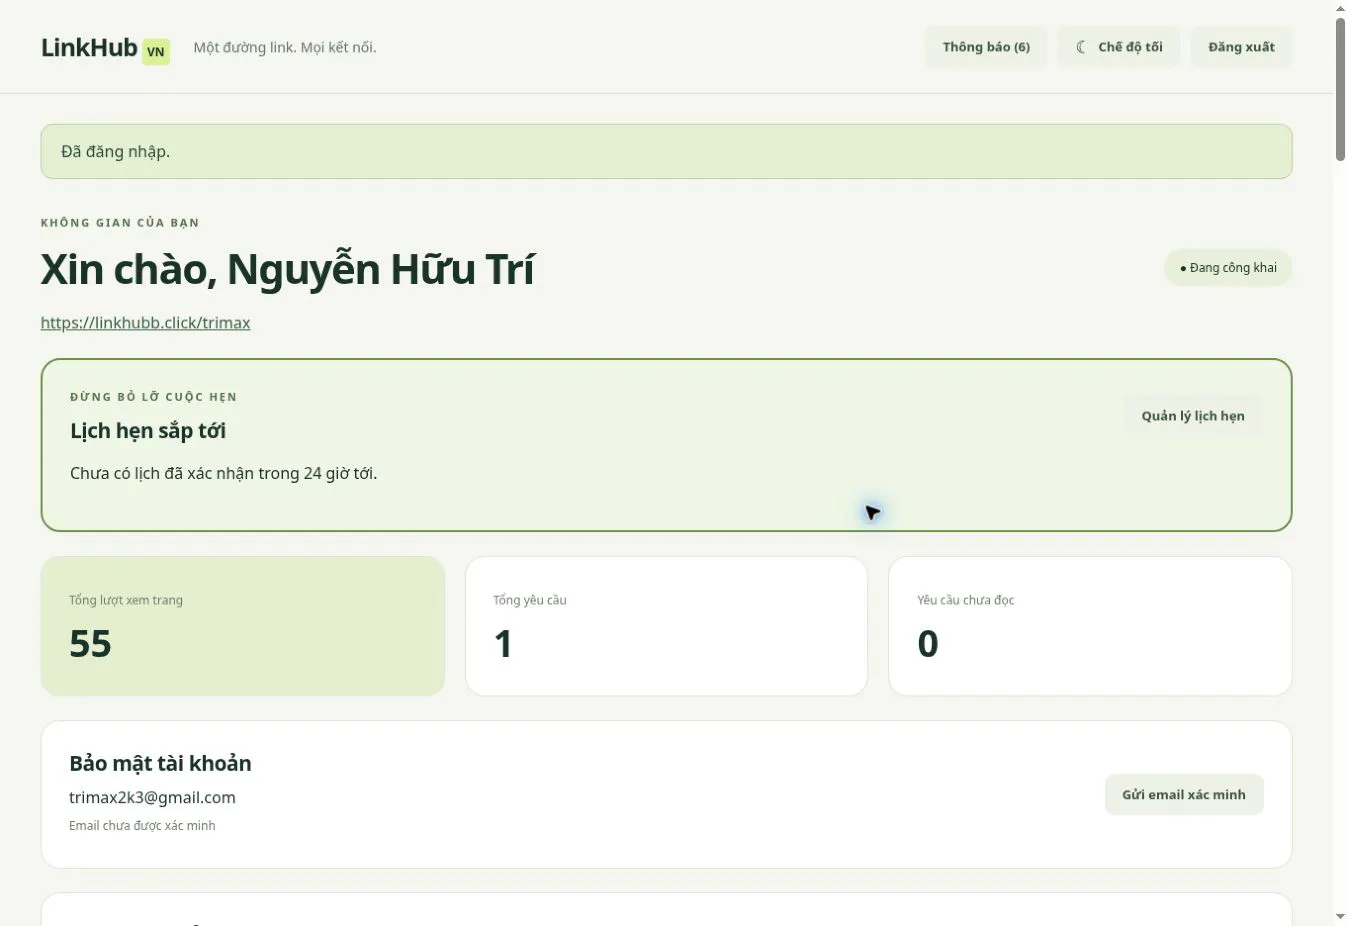Viewport: 1348px width, 926px height.
Task: Click the LinkHub logo
Action: [89, 47]
